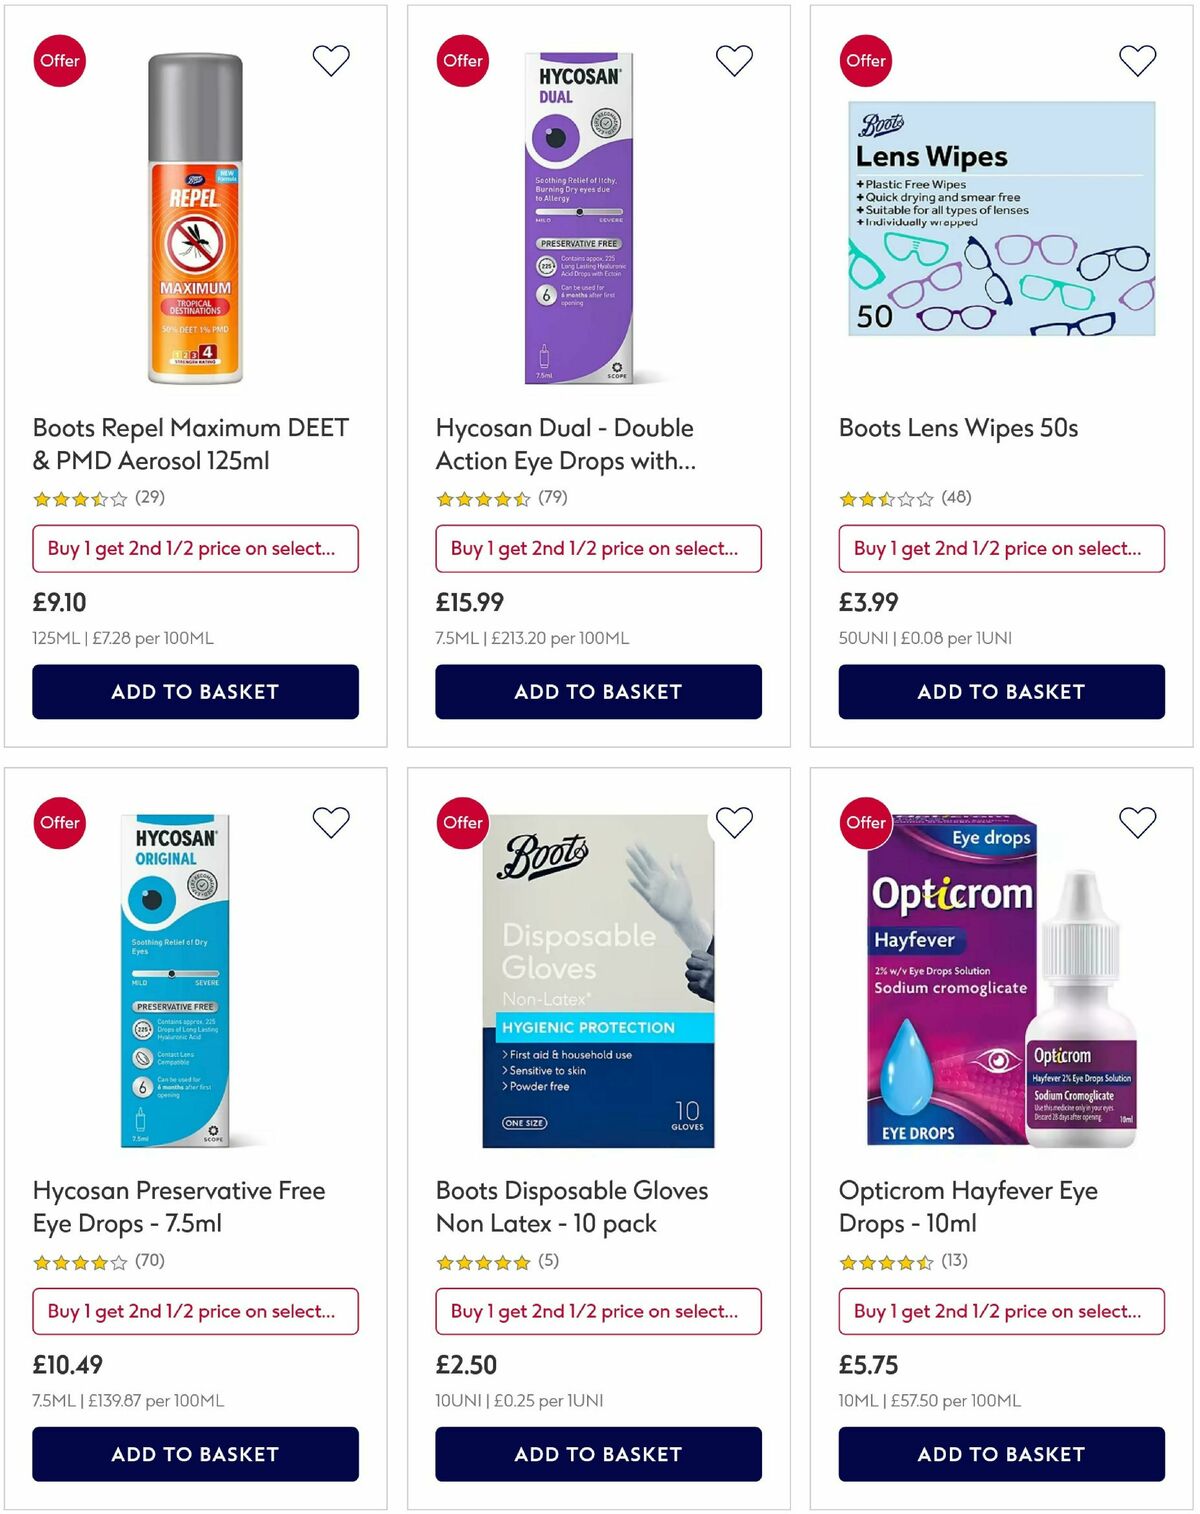Add Boots Disposable Gloves to wishlist heart icon
Screen dimensions: 1200x1514
[x=734, y=822]
